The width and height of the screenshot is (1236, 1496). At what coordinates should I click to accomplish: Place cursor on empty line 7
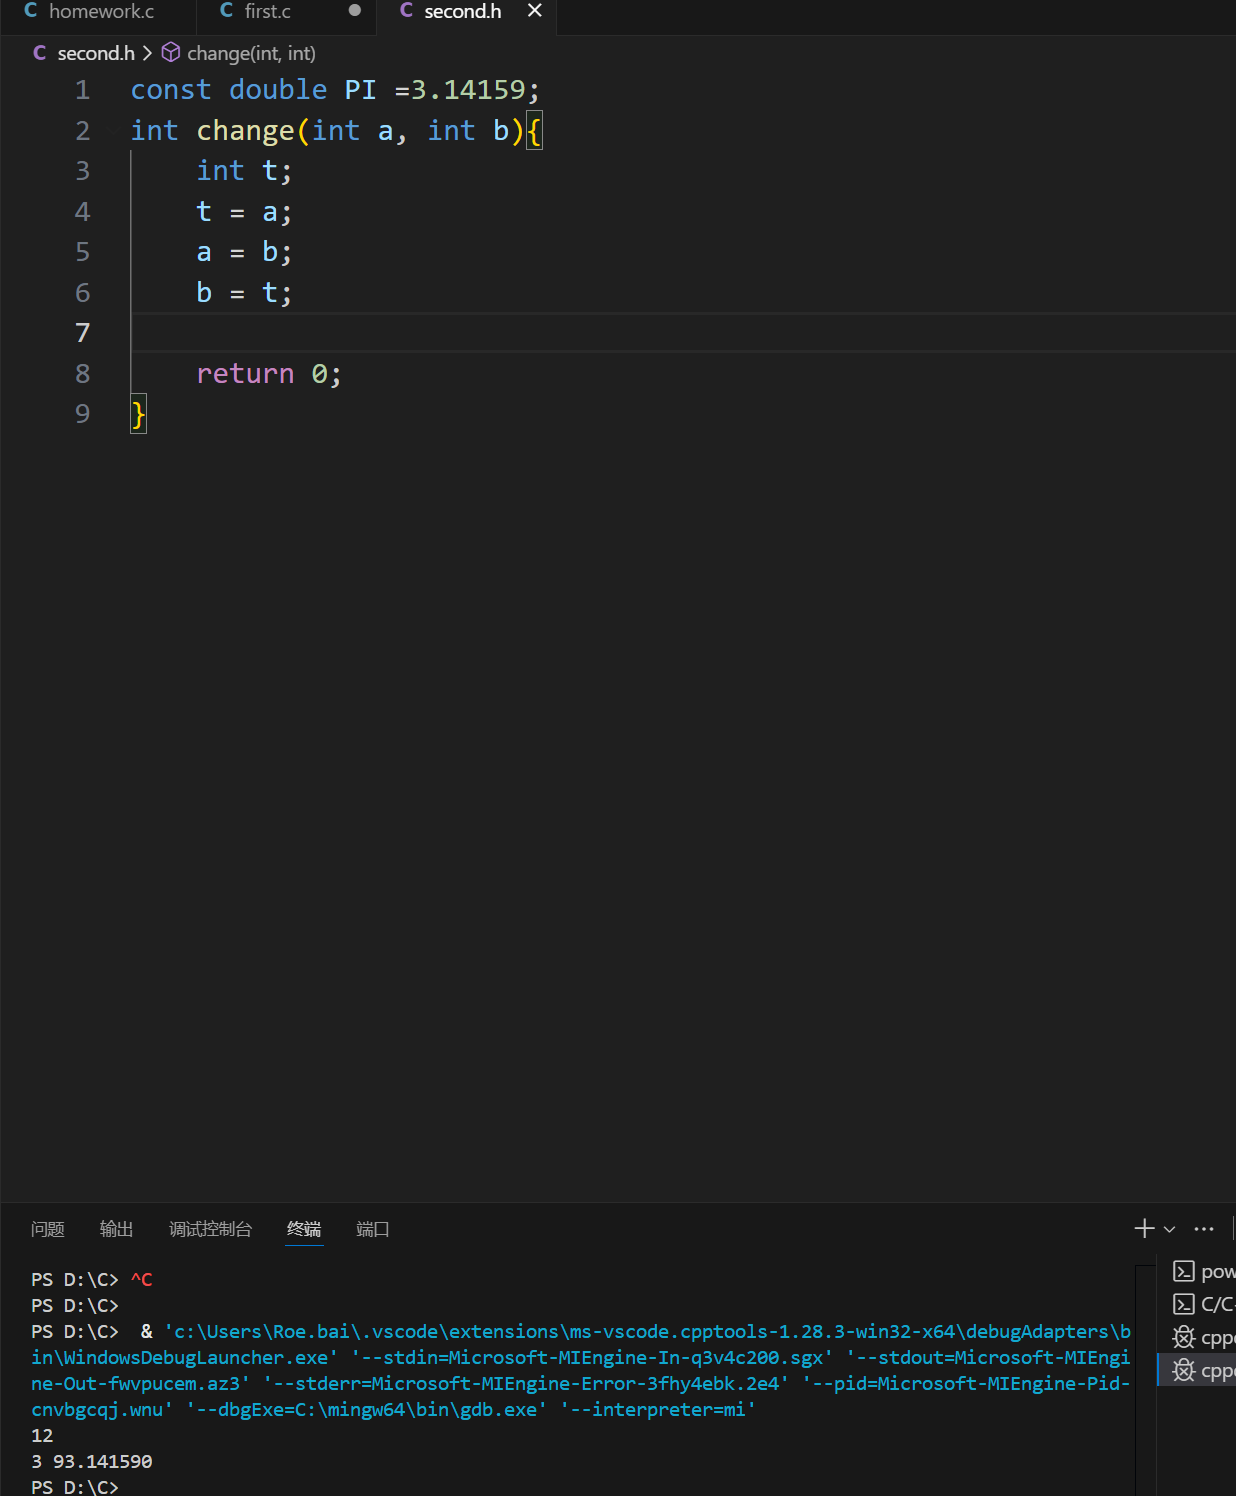pyautogui.click(x=683, y=333)
